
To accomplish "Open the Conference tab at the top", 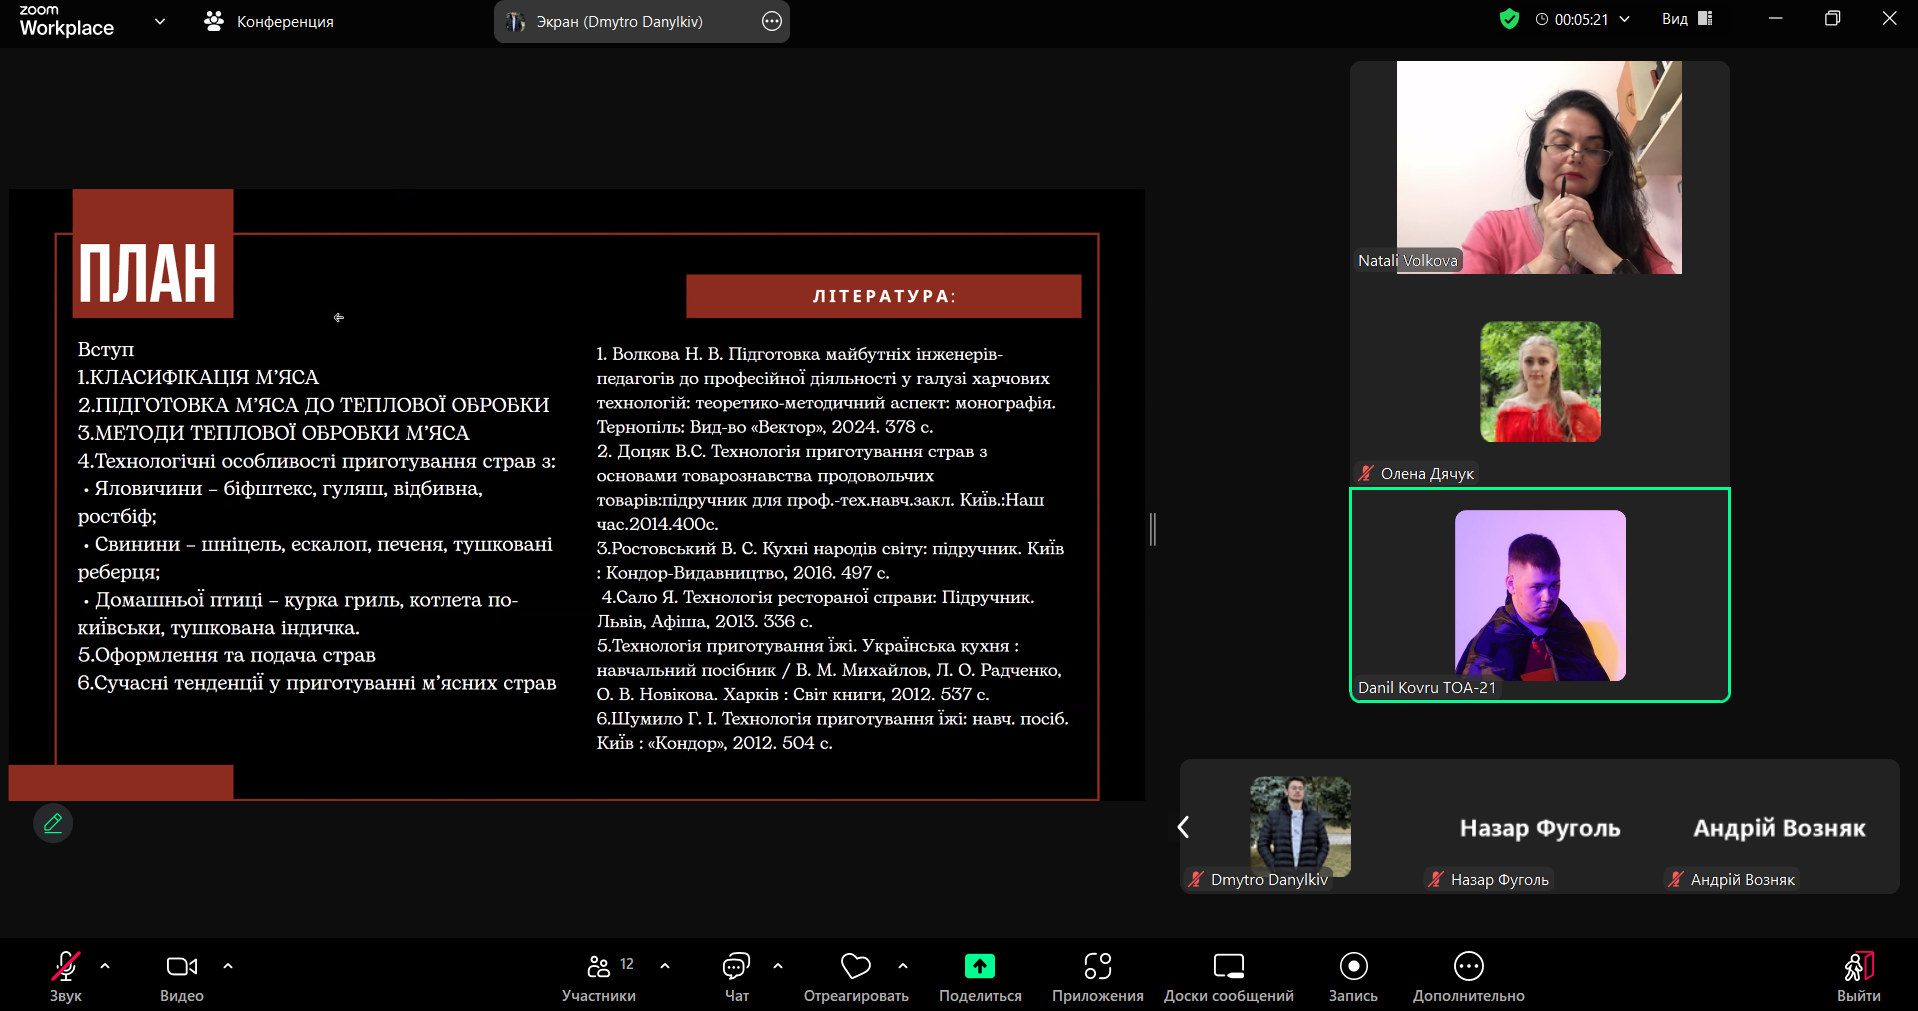I will tap(269, 21).
